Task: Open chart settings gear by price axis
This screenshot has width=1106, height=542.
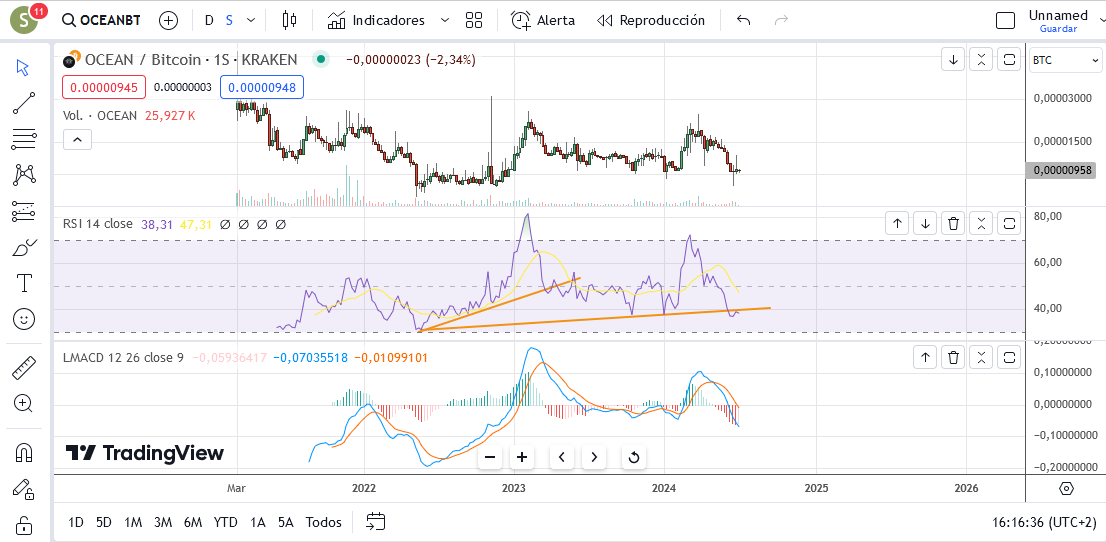Action: pyautogui.click(x=1066, y=488)
